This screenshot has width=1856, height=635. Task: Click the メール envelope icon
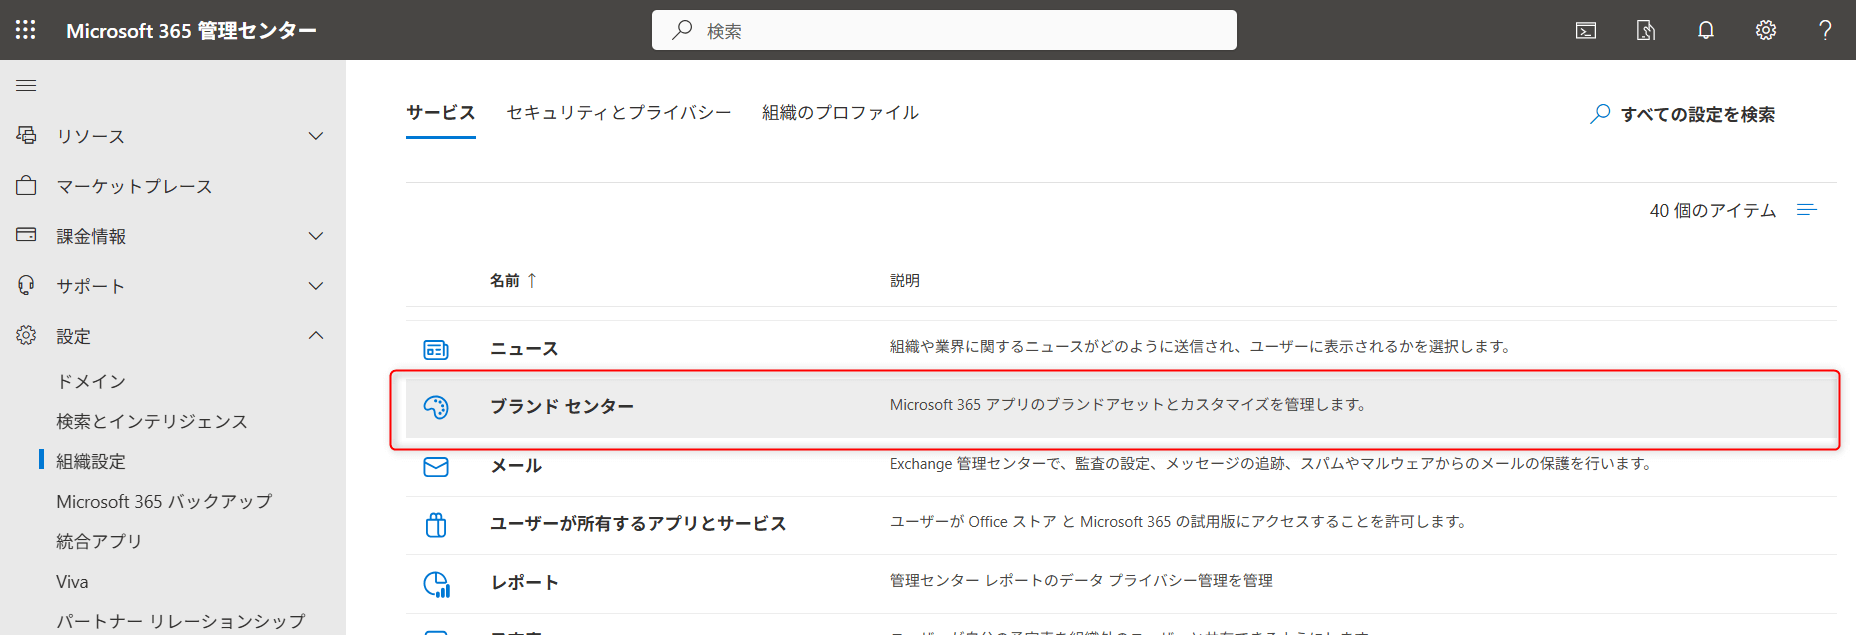436,466
